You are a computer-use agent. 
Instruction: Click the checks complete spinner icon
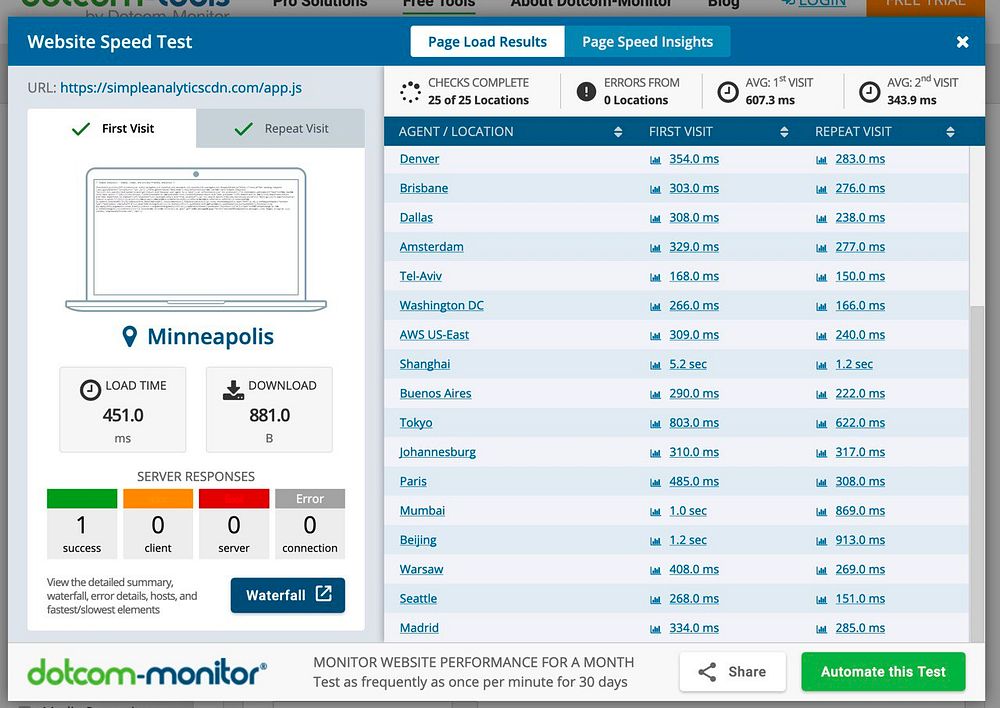pyautogui.click(x=410, y=92)
